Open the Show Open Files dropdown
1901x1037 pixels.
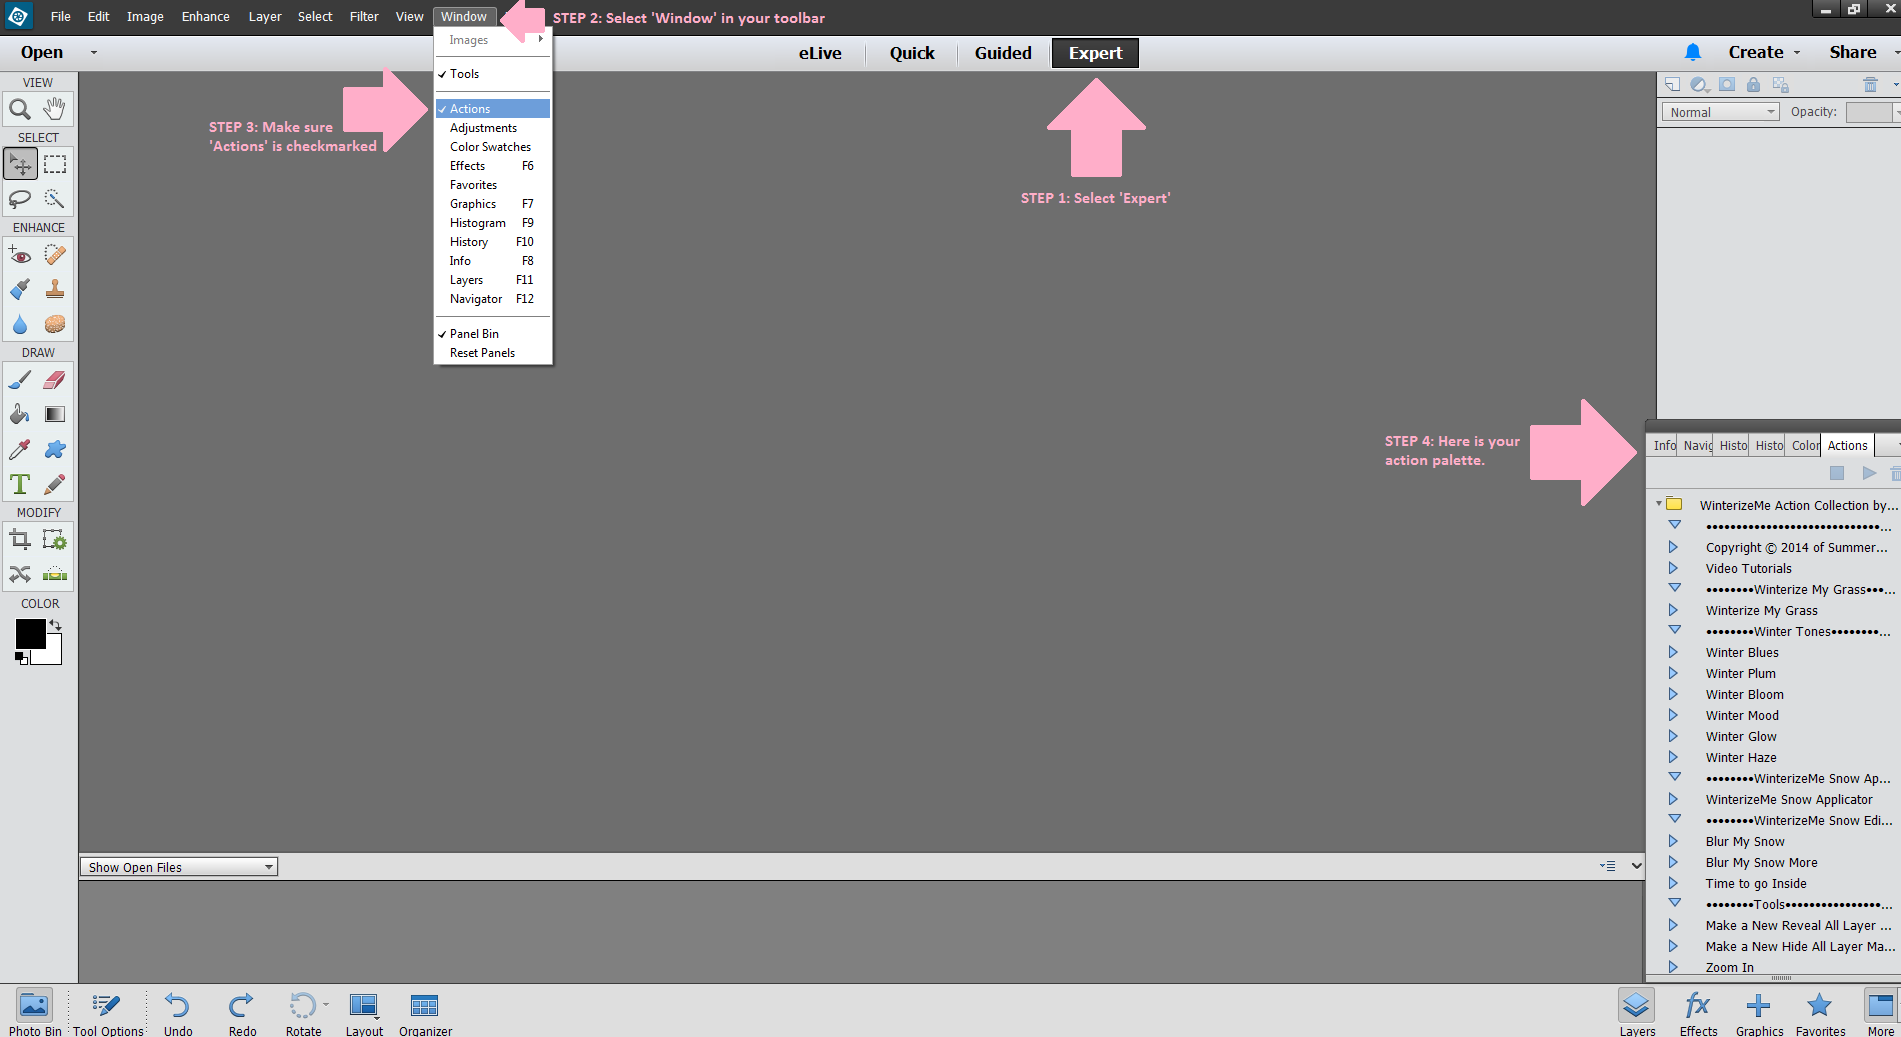[x=179, y=867]
